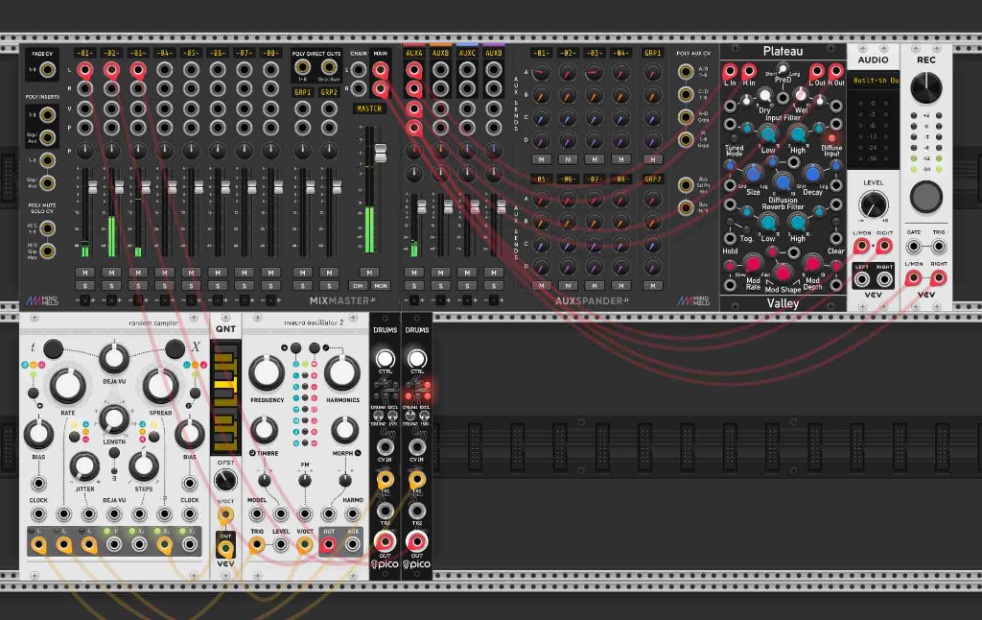Click the Audio module LEVEL knob
The height and width of the screenshot is (620, 982).
pos(873,204)
